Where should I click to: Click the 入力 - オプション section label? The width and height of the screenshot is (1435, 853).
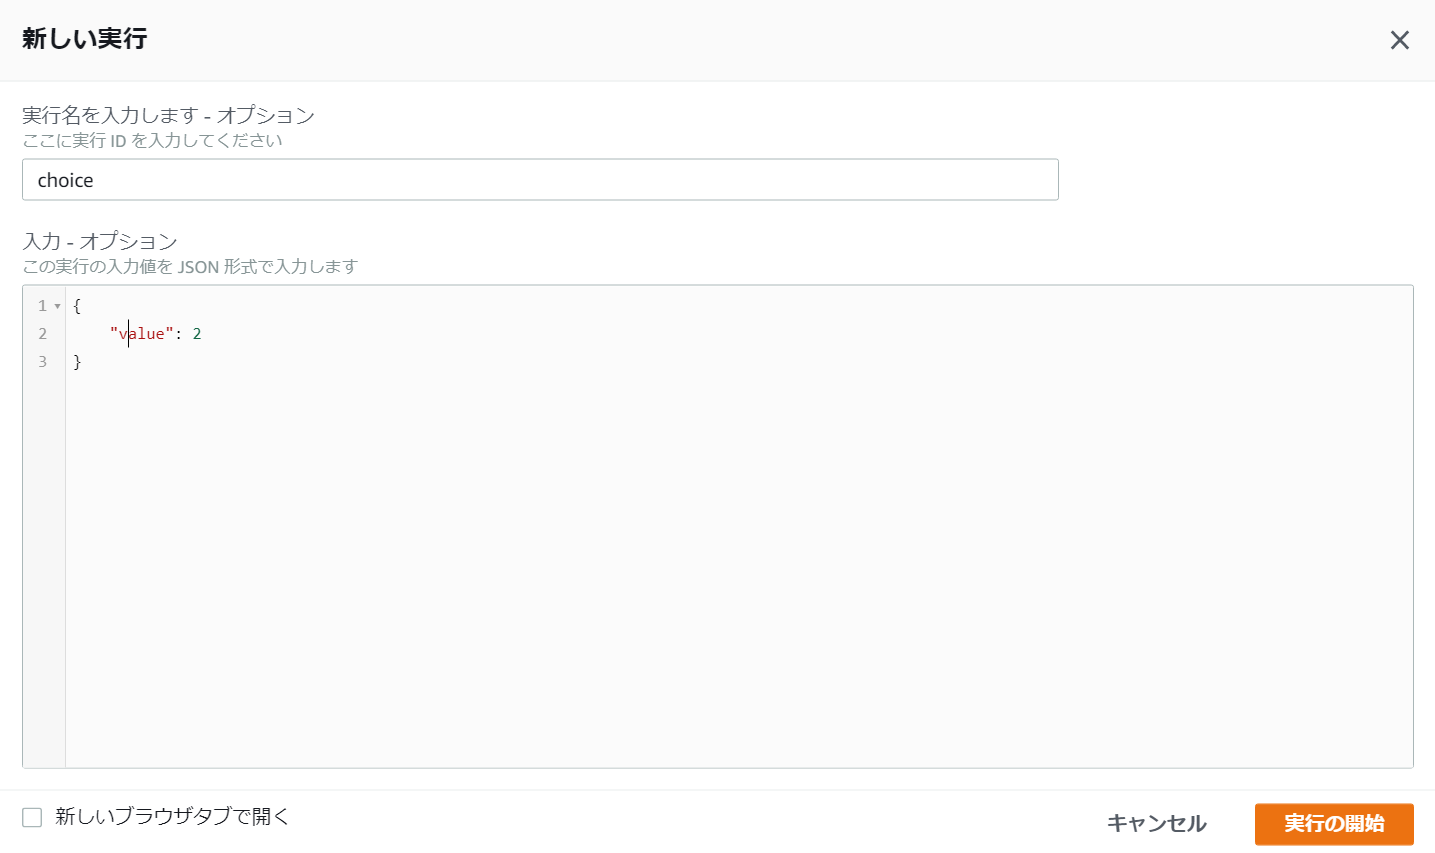point(98,241)
